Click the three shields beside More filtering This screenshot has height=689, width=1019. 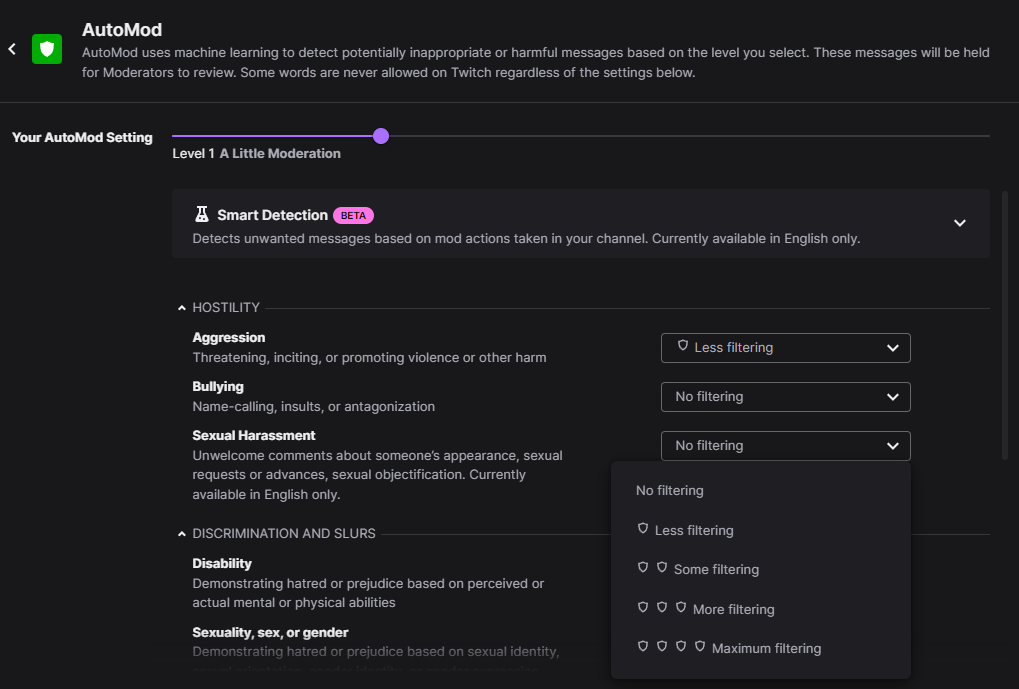662,607
